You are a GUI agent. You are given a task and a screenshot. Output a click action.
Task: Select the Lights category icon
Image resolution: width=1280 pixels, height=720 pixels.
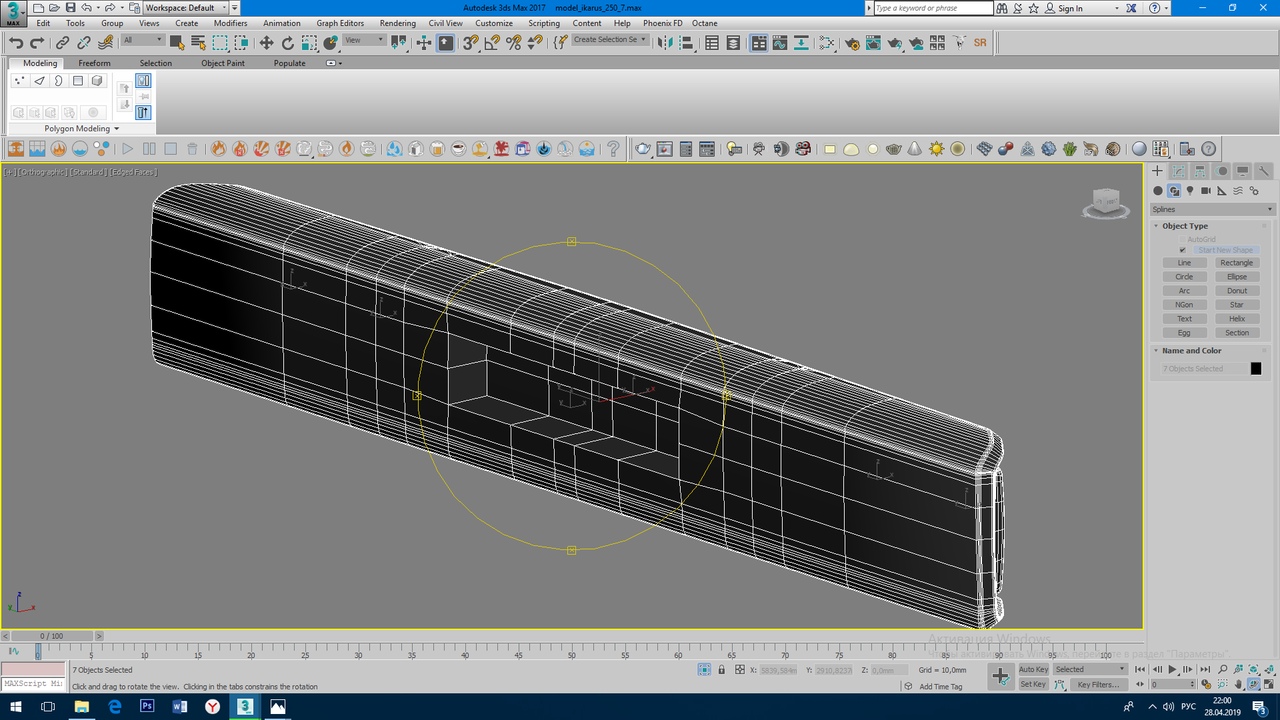point(1190,191)
